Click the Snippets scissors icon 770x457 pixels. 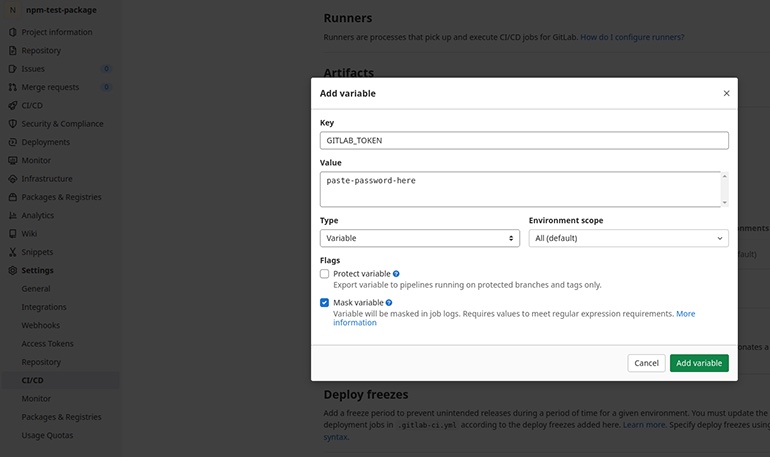(x=13, y=252)
